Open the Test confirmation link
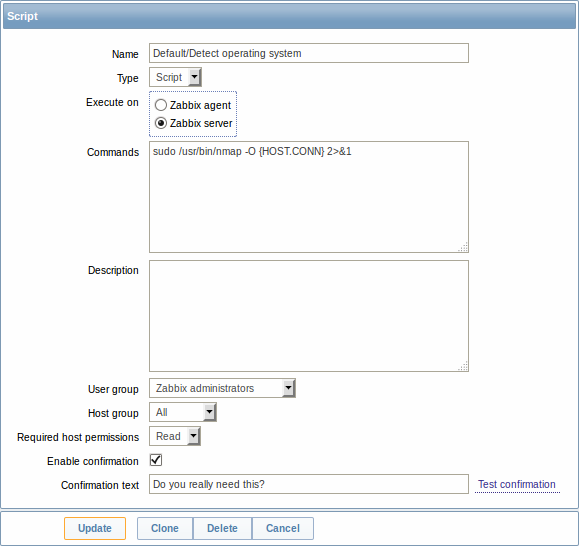The image size is (579, 546). pos(517,484)
